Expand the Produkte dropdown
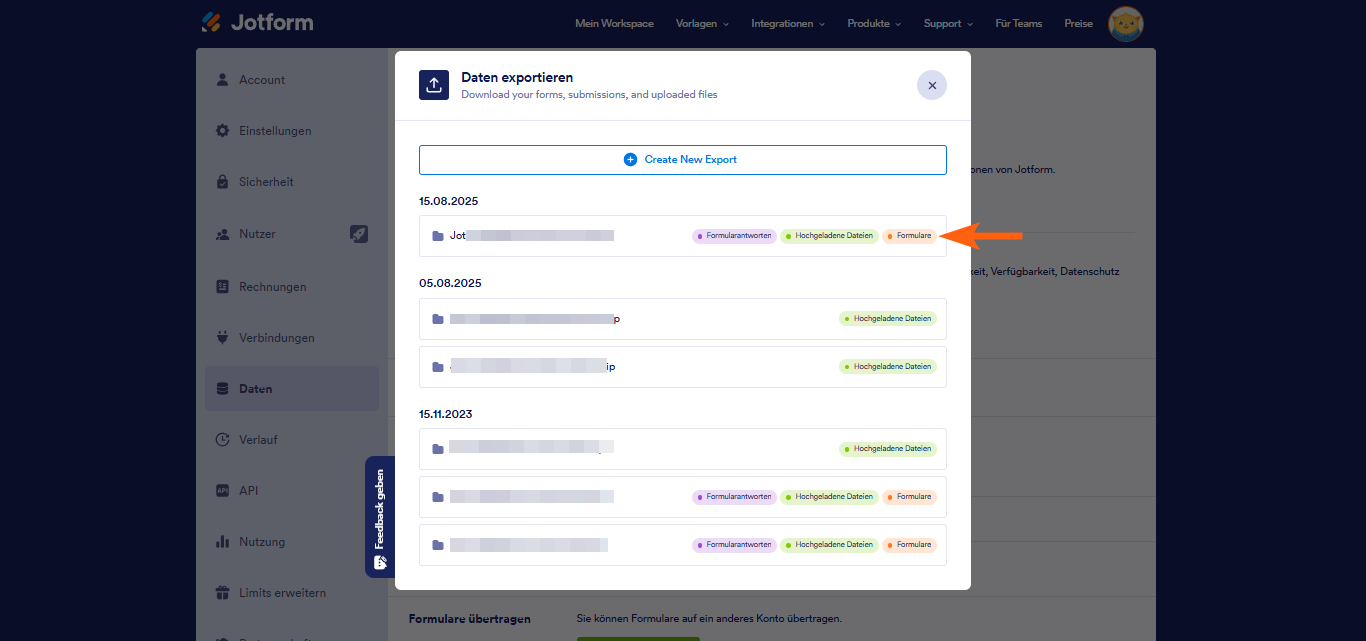 [x=874, y=24]
